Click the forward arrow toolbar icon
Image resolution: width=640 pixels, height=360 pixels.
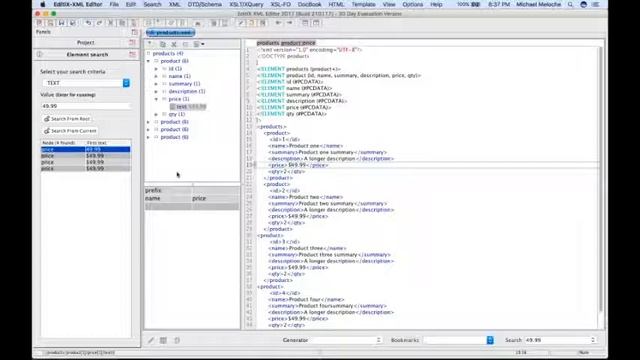click(289, 23)
